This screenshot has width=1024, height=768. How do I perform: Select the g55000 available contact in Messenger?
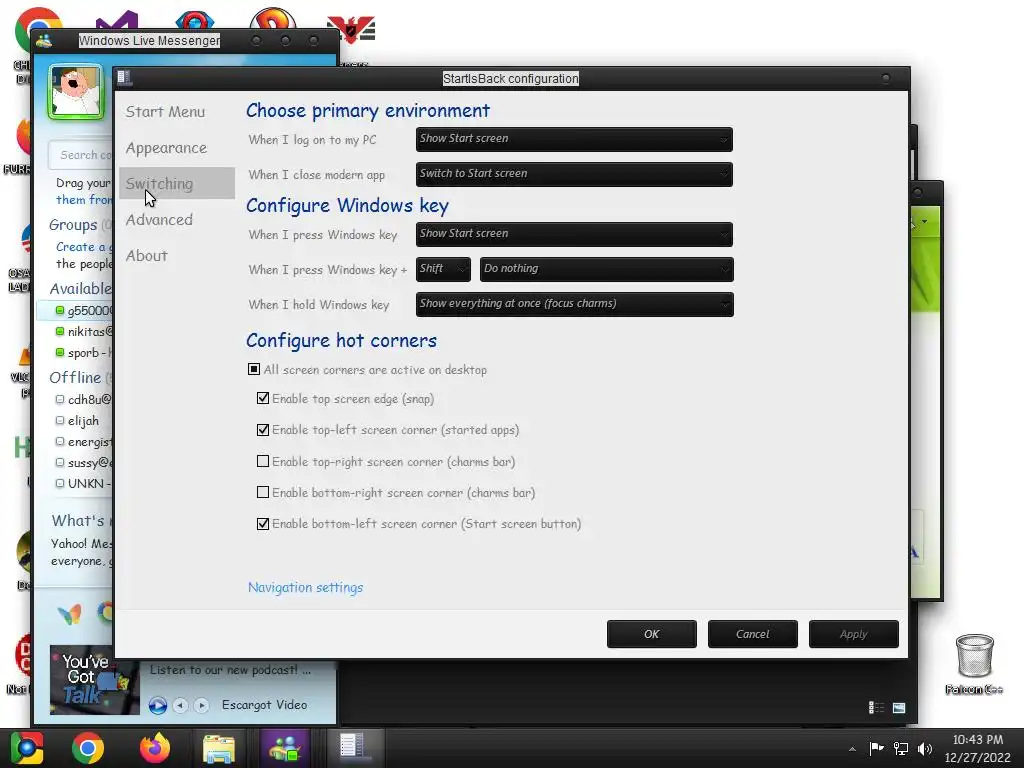click(x=74, y=311)
